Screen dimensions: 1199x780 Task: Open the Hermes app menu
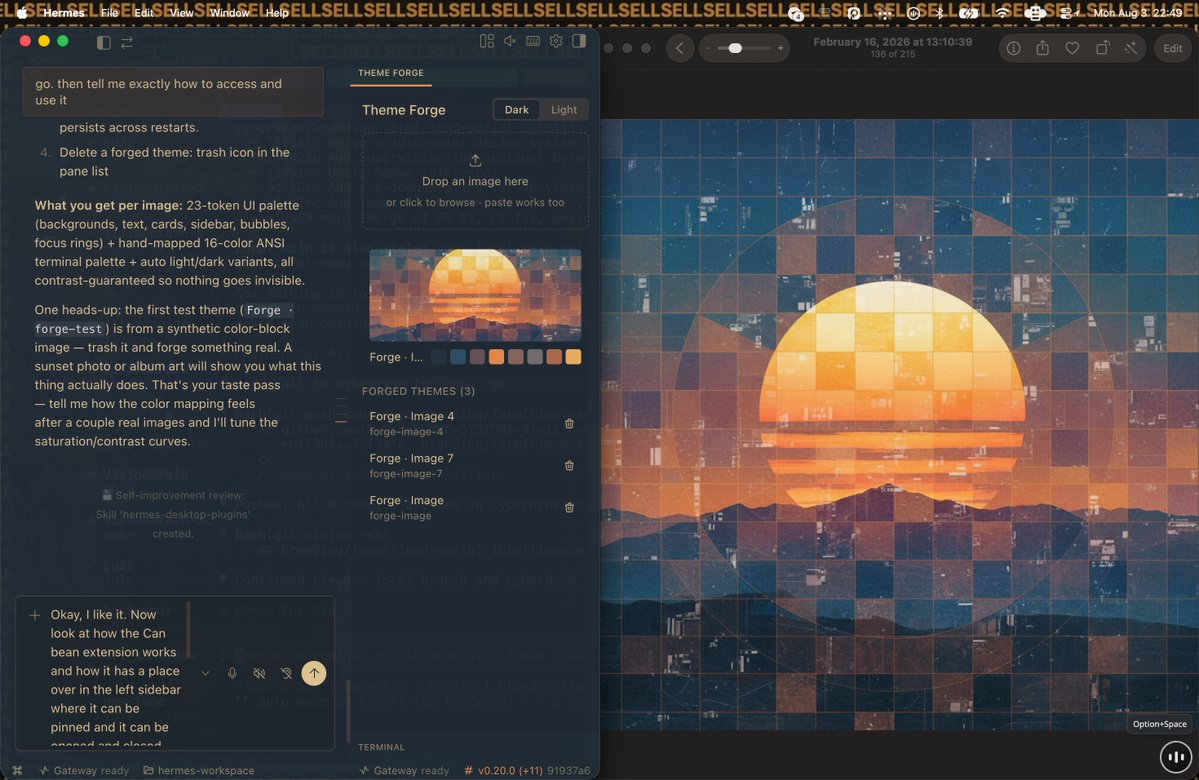[x=63, y=13]
